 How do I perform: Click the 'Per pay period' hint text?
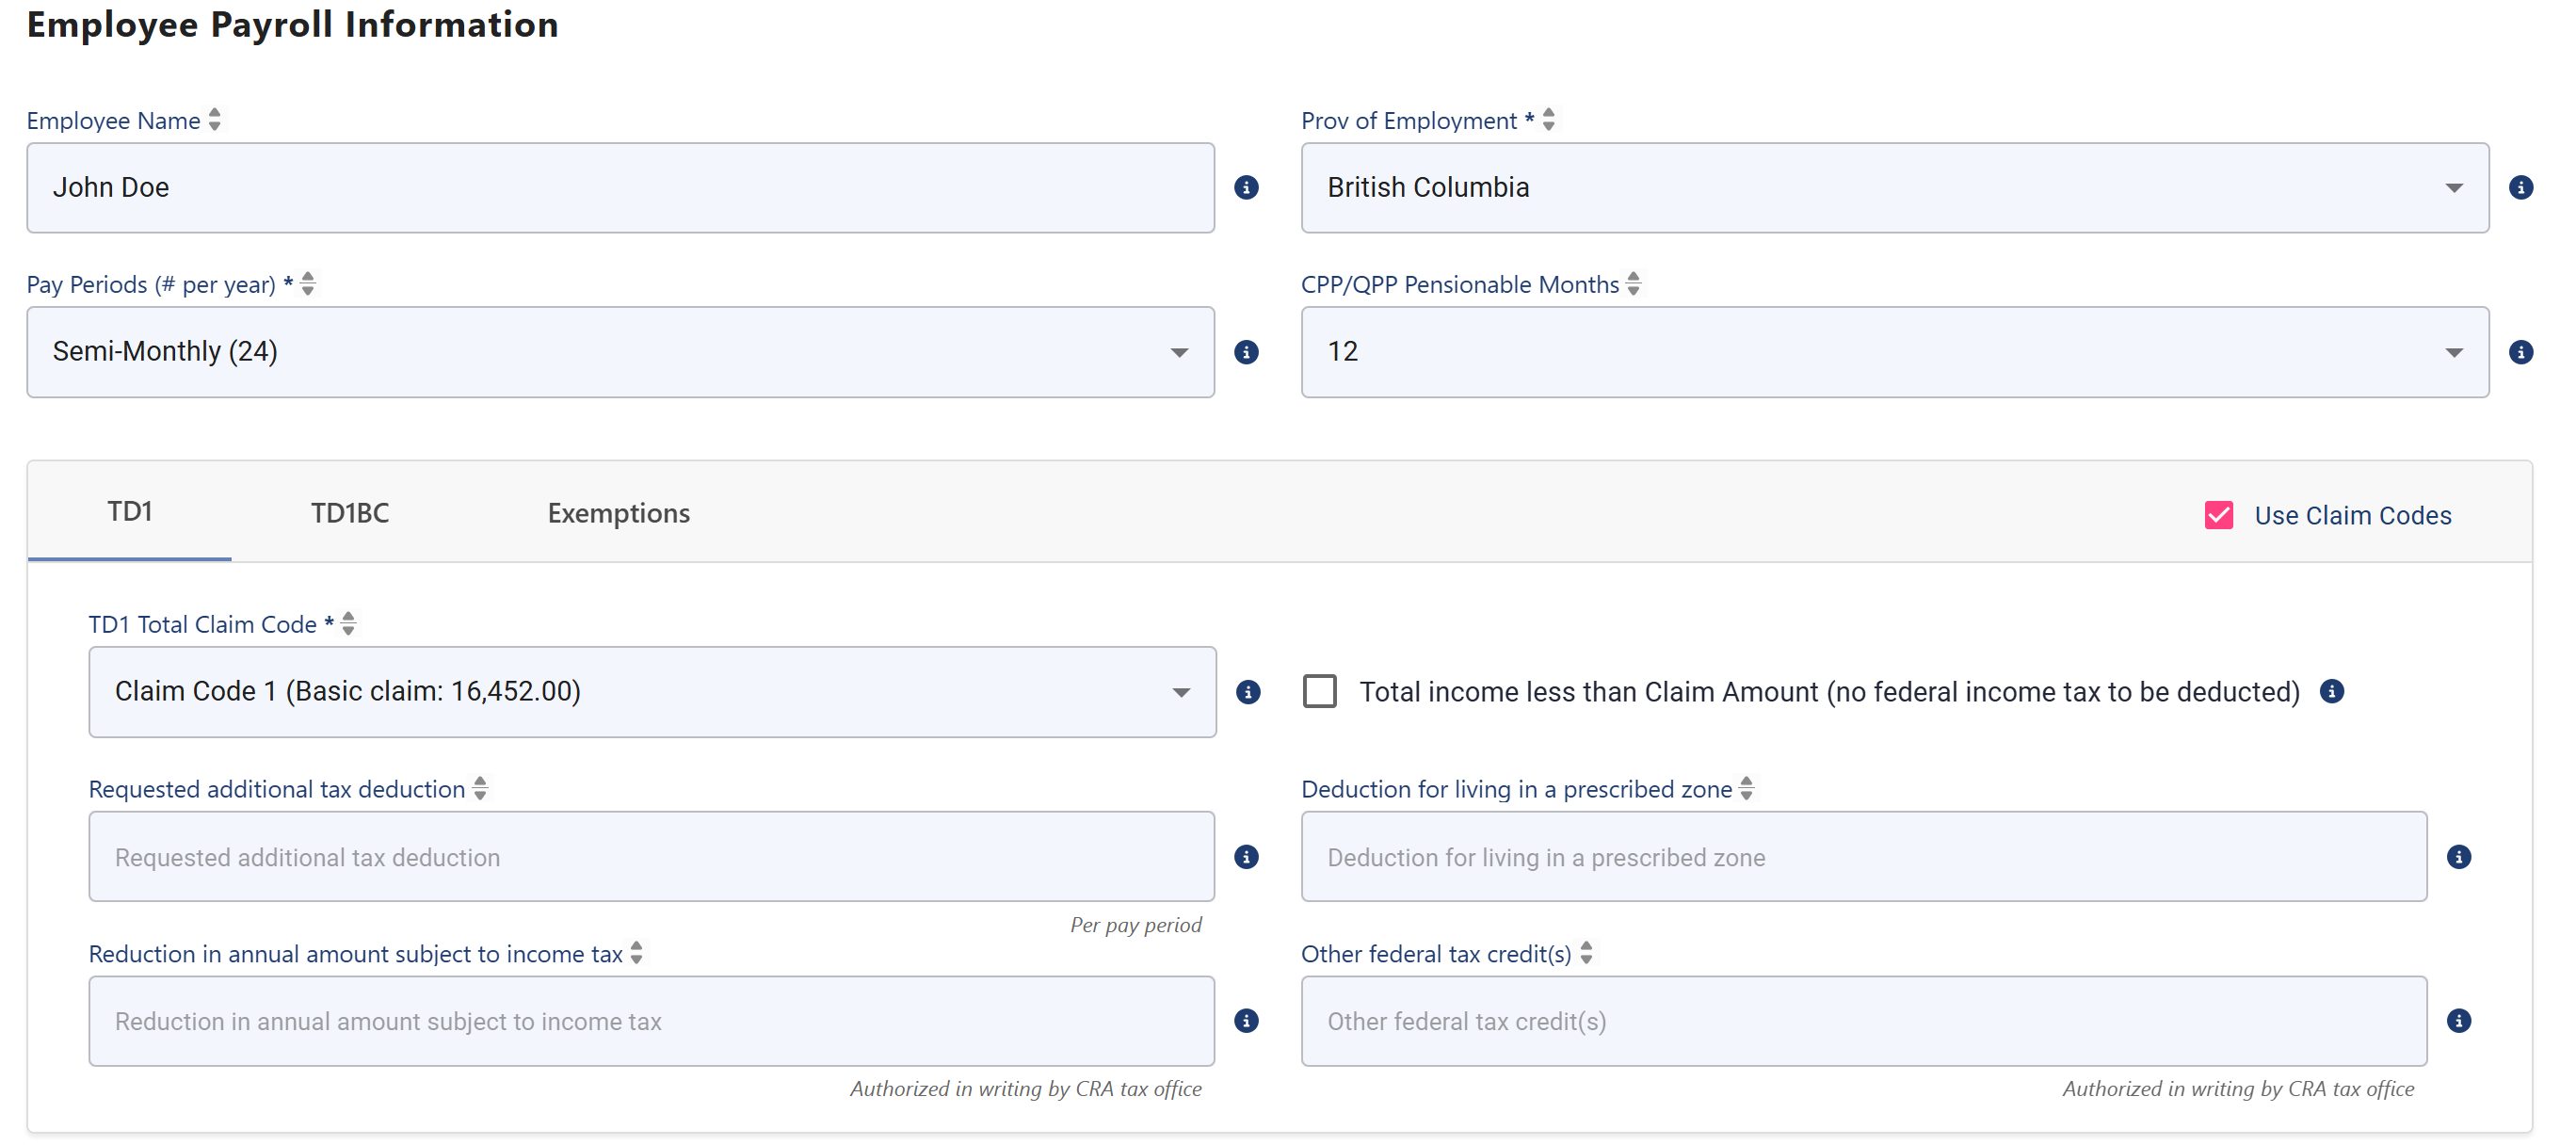coord(1135,925)
